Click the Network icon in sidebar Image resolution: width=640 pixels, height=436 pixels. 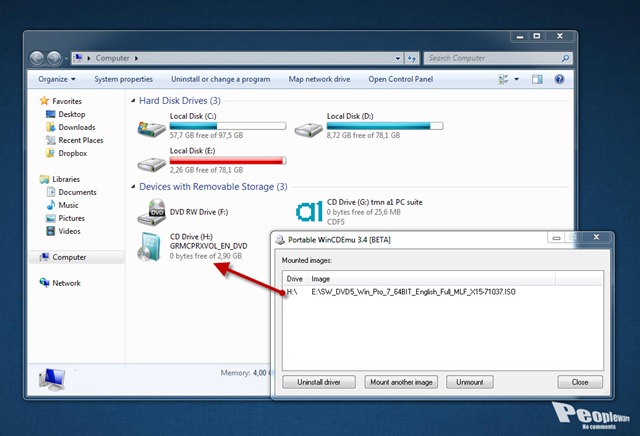point(44,283)
